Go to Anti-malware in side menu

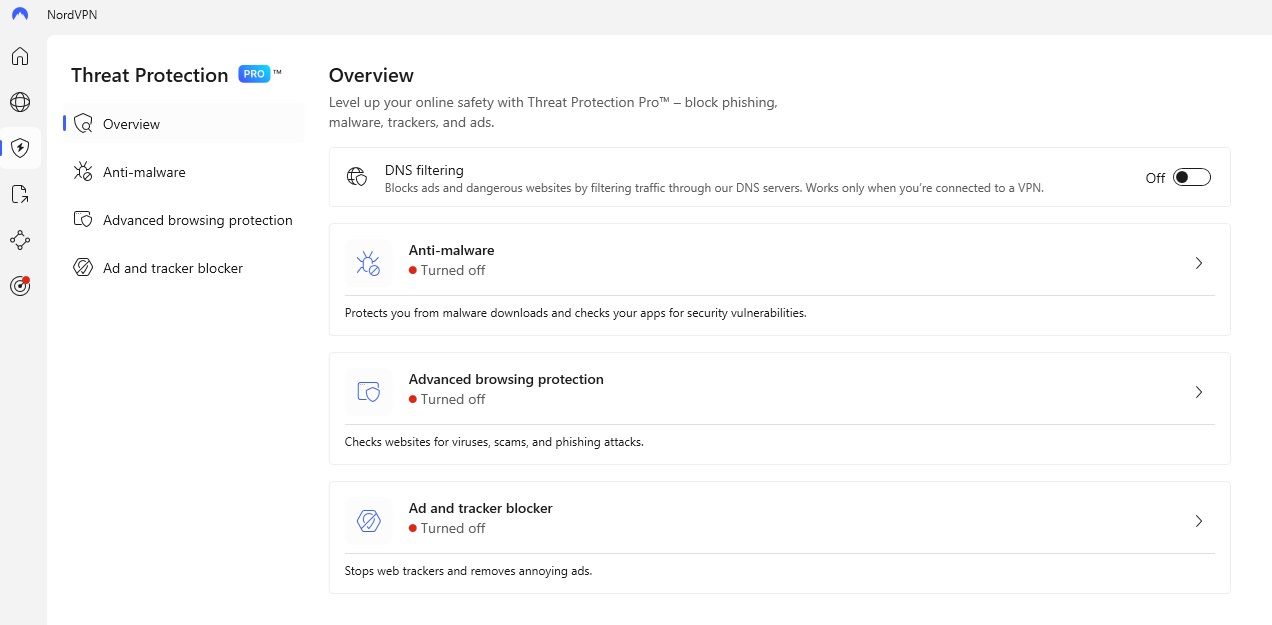click(x=144, y=172)
